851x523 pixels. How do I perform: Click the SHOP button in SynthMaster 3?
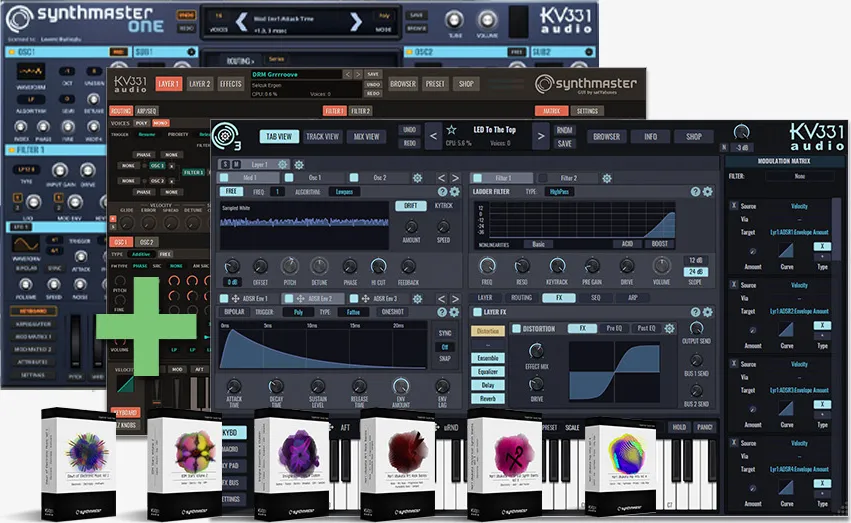[694, 137]
